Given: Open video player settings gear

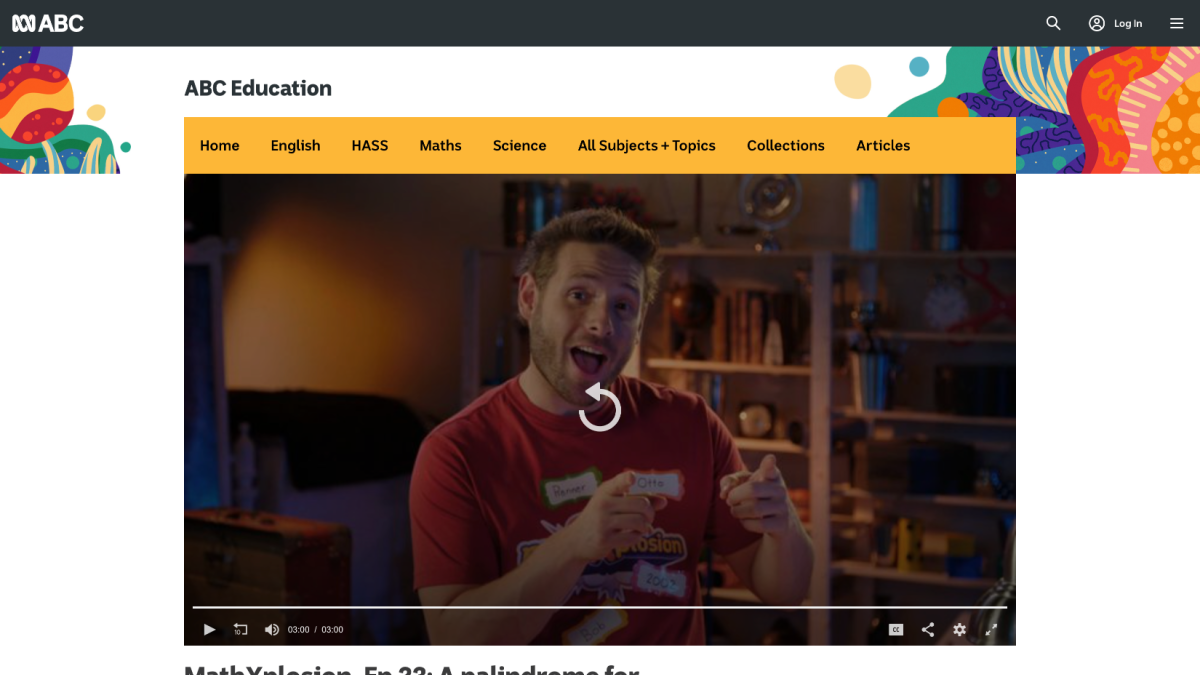Looking at the screenshot, I should (960, 629).
